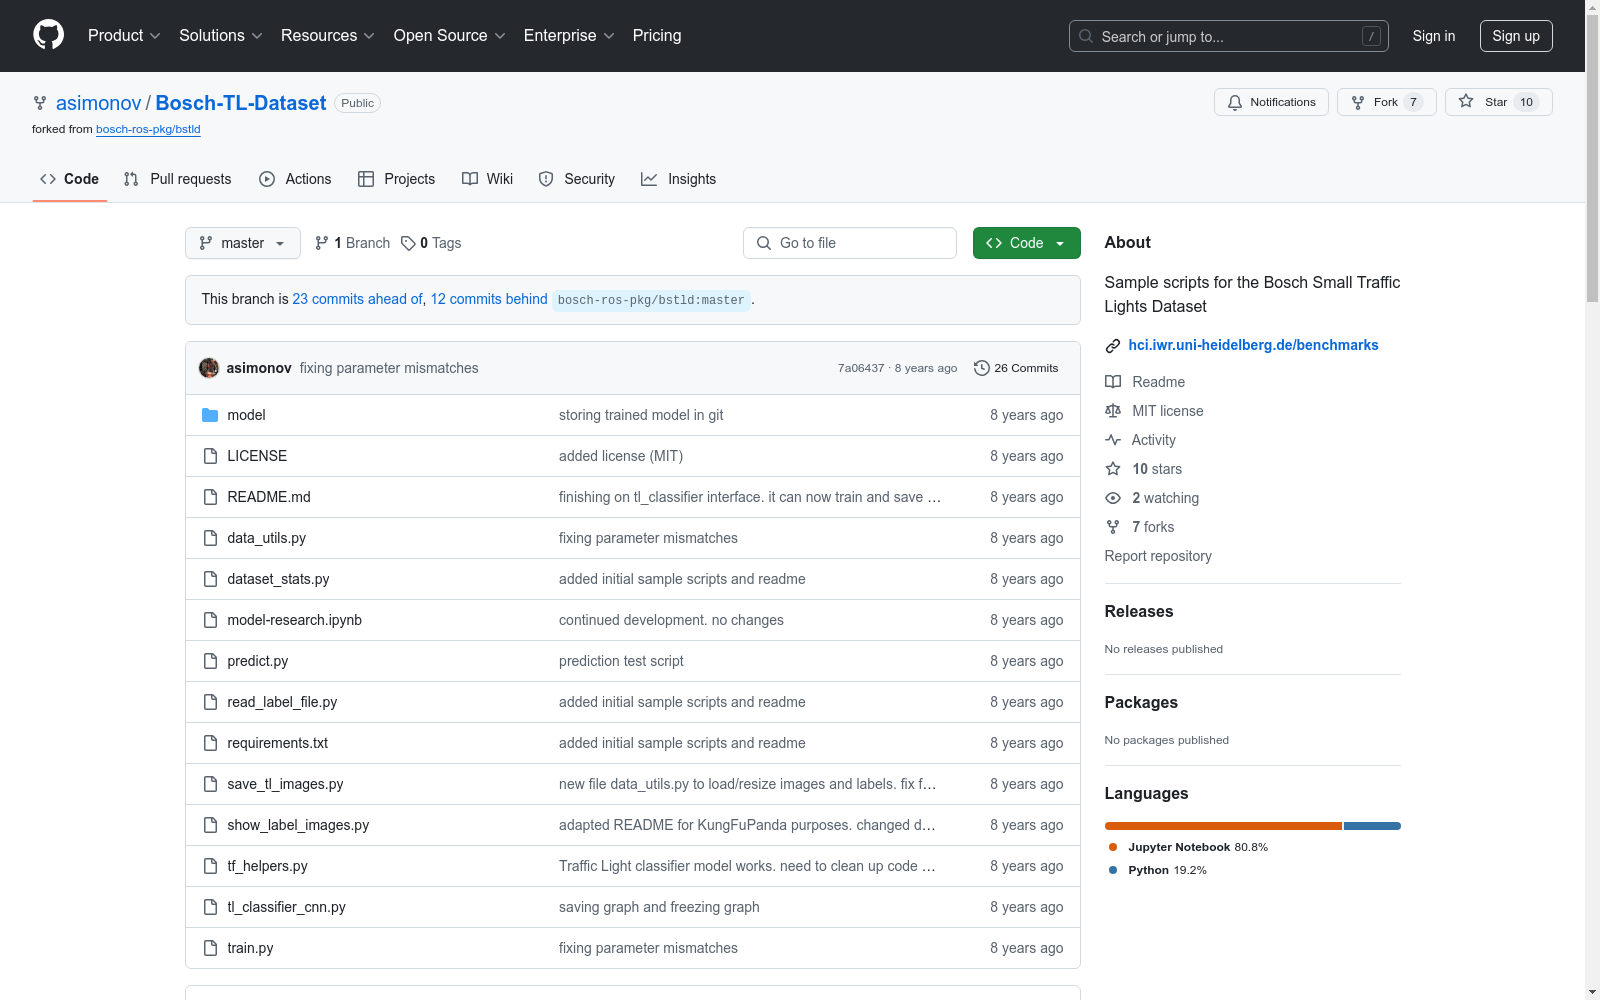The height and width of the screenshot is (1000, 1600).
Task: Click the watching eye icon
Action: tap(1113, 498)
